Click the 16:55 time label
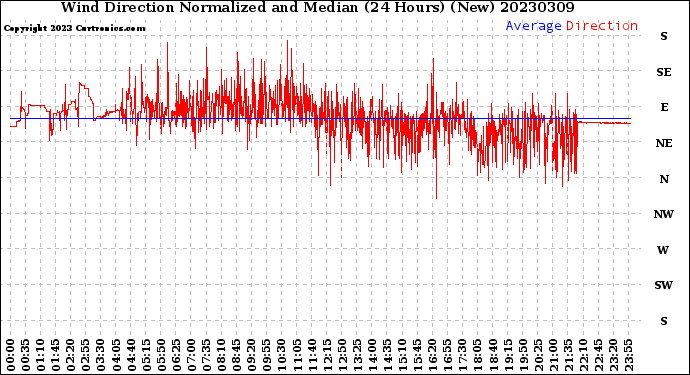 448,356
